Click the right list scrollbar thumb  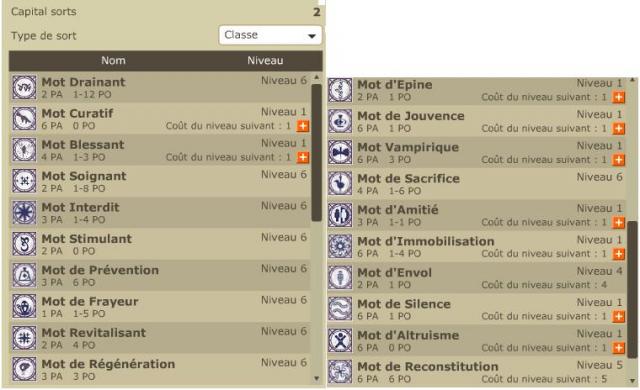[632, 290]
